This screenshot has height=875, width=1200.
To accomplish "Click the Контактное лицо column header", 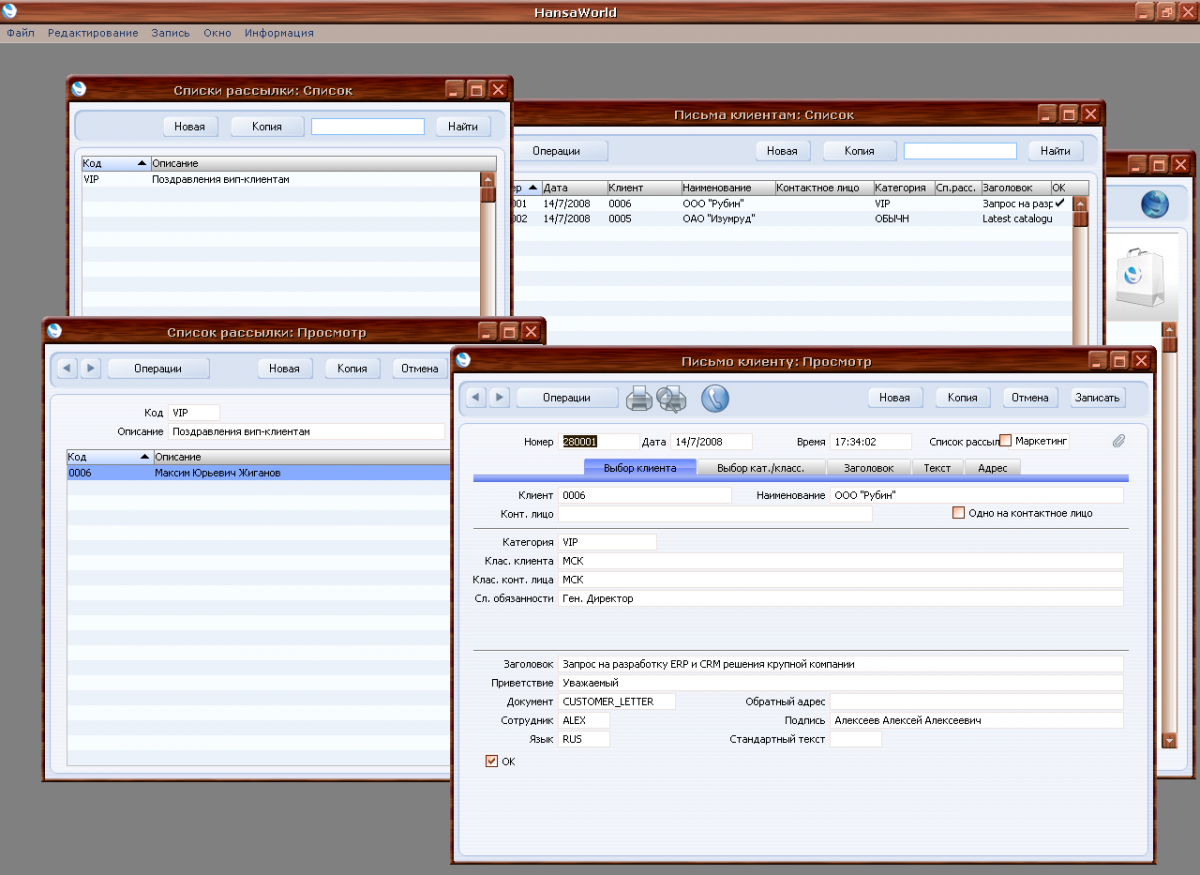I will [x=824, y=187].
